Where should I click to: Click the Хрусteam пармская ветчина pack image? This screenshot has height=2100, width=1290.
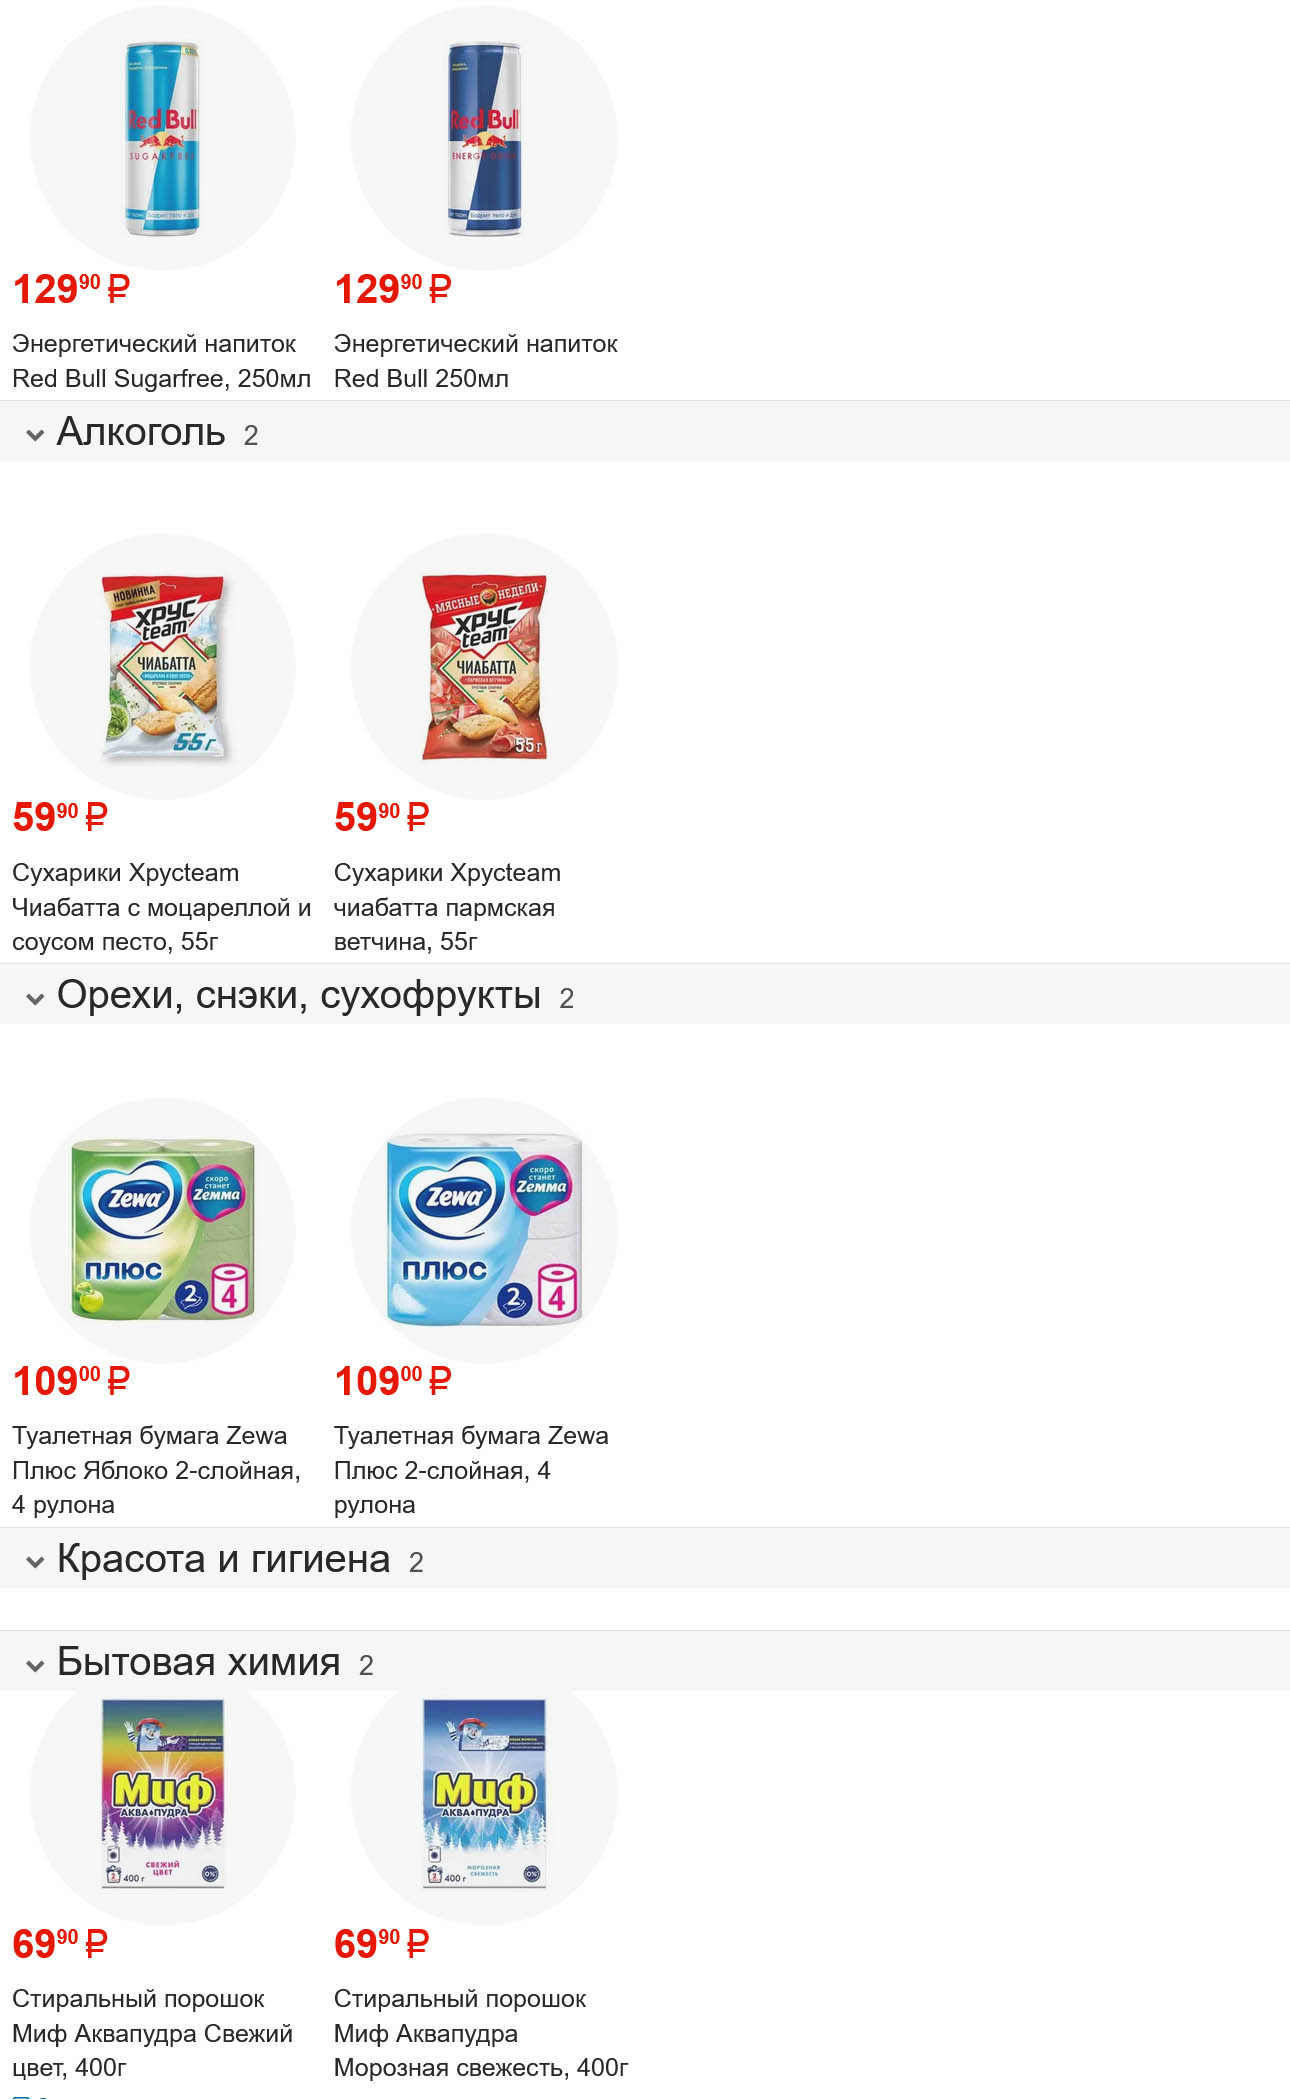tap(484, 667)
